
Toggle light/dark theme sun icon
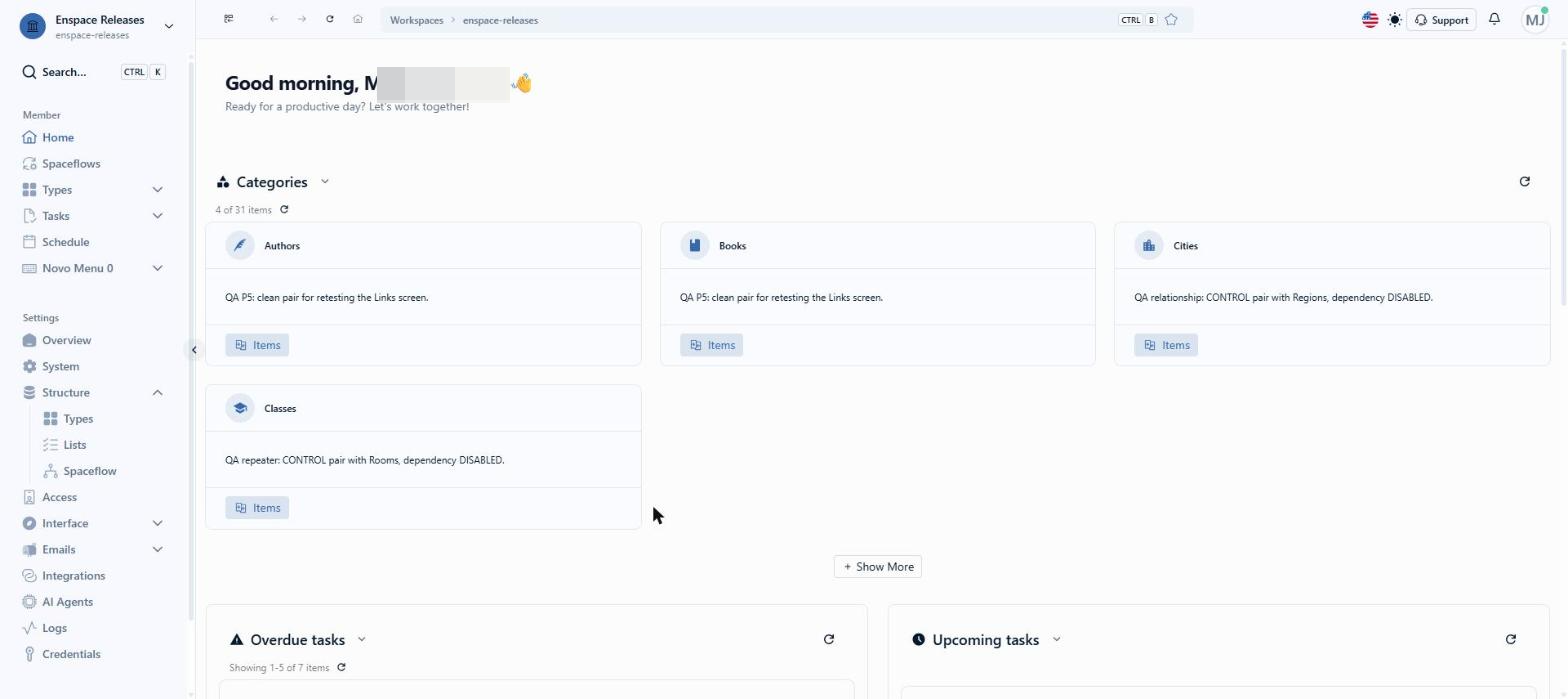tap(1395, 20)
